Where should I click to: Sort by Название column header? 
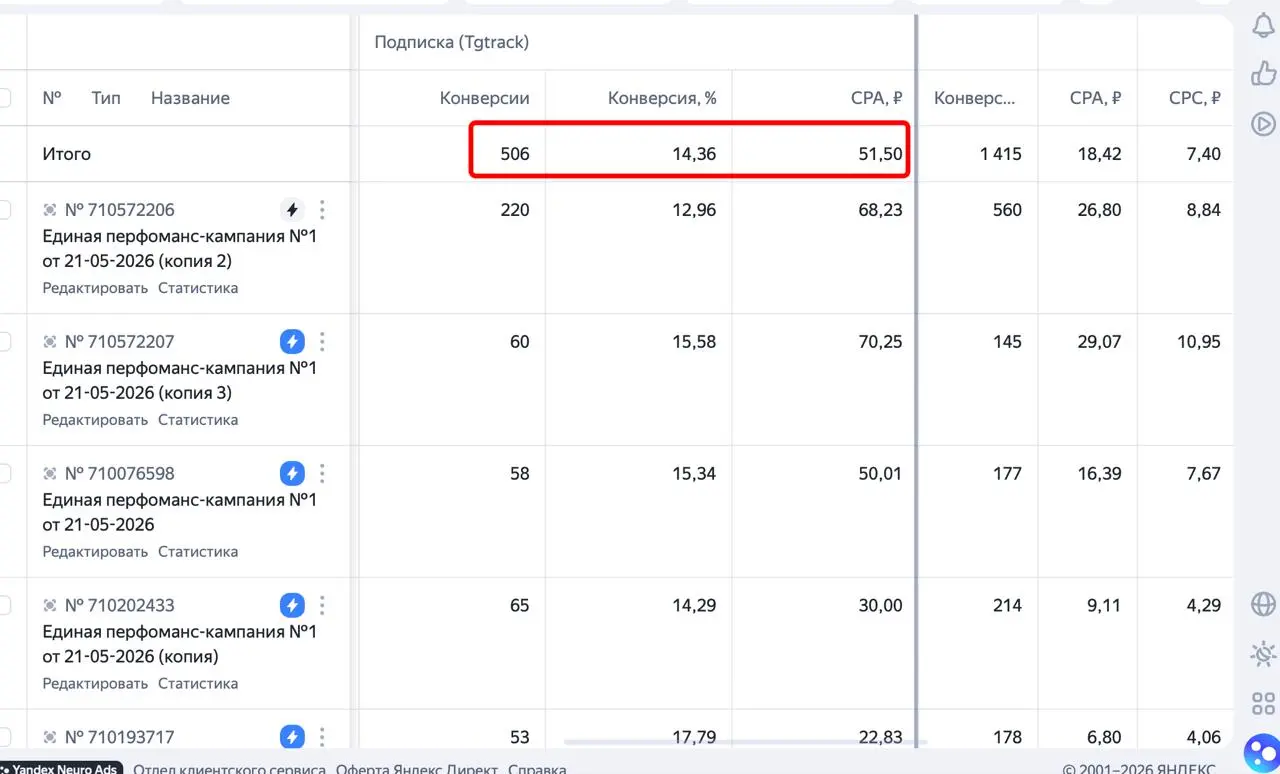[190, 98]
